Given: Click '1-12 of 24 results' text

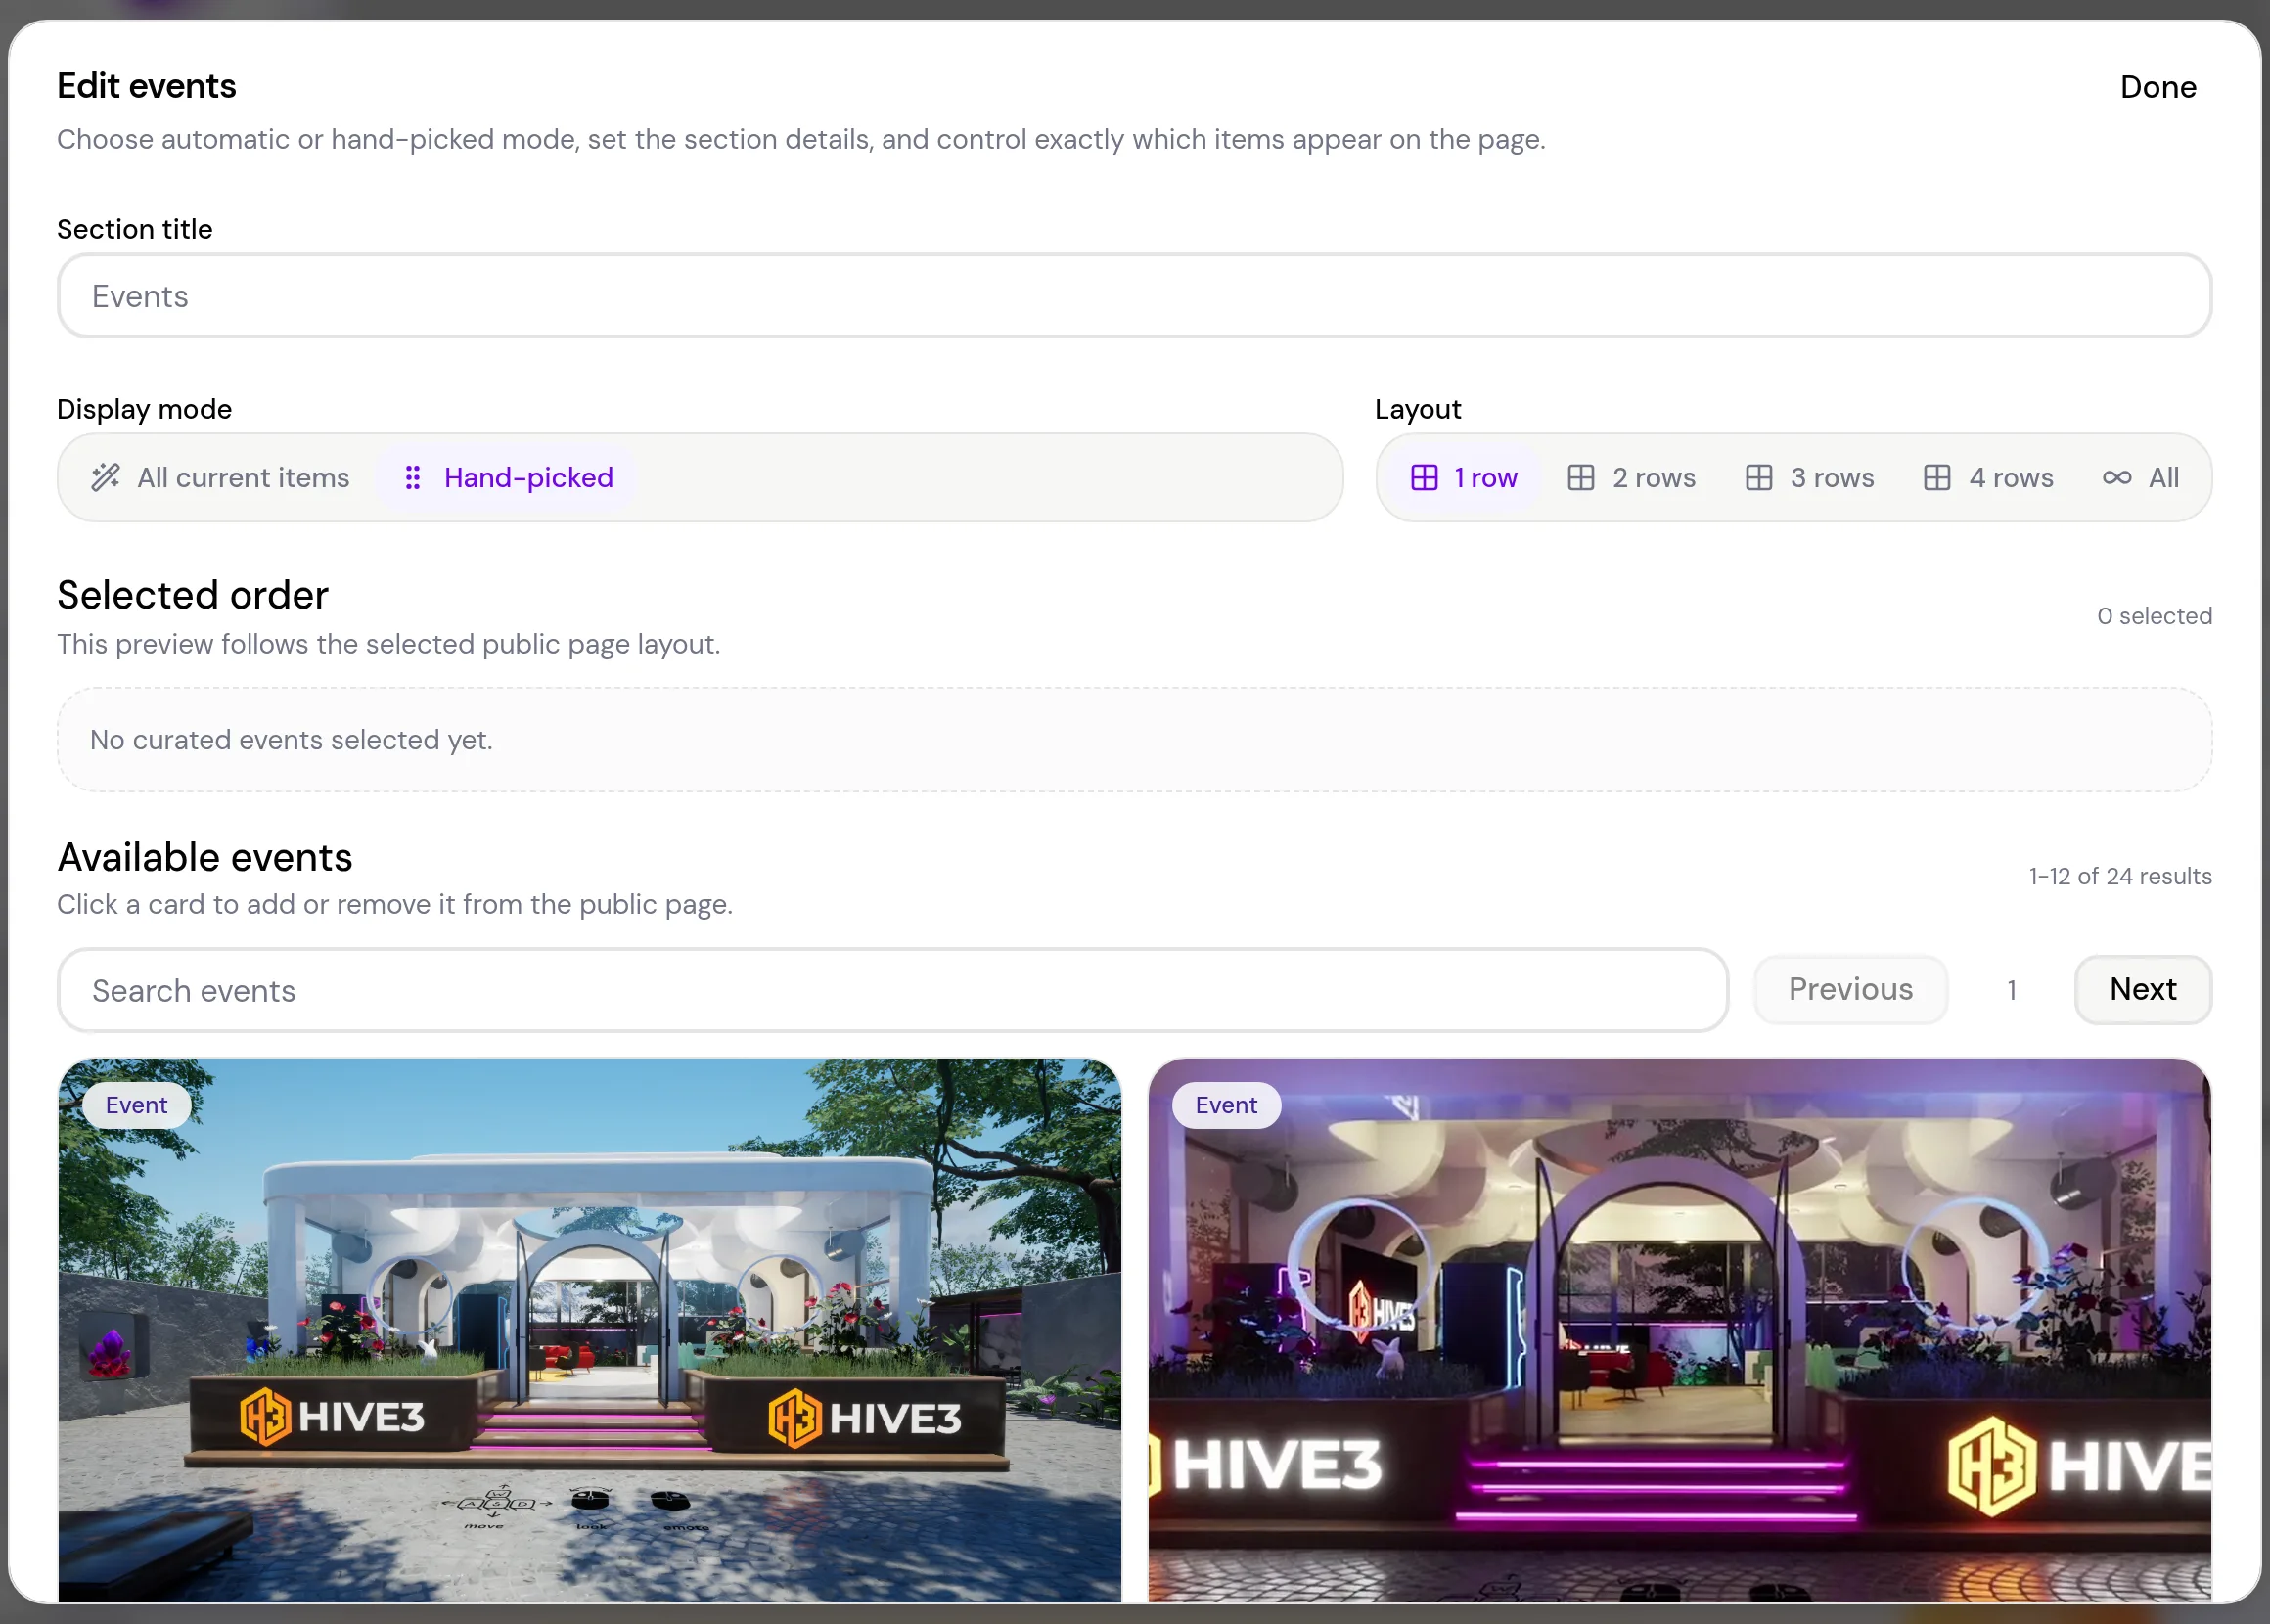Looking at the screenshot, I should click(2120, 876).
